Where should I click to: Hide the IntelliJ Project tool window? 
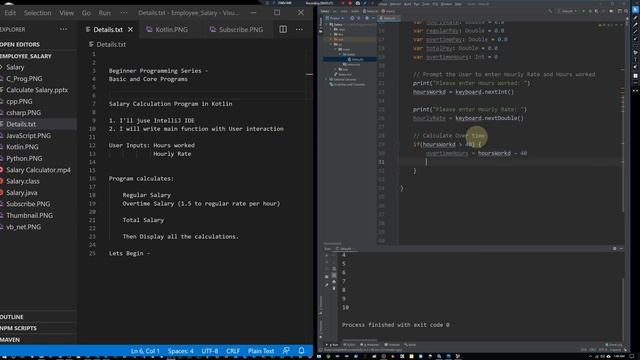click(373, 18)
